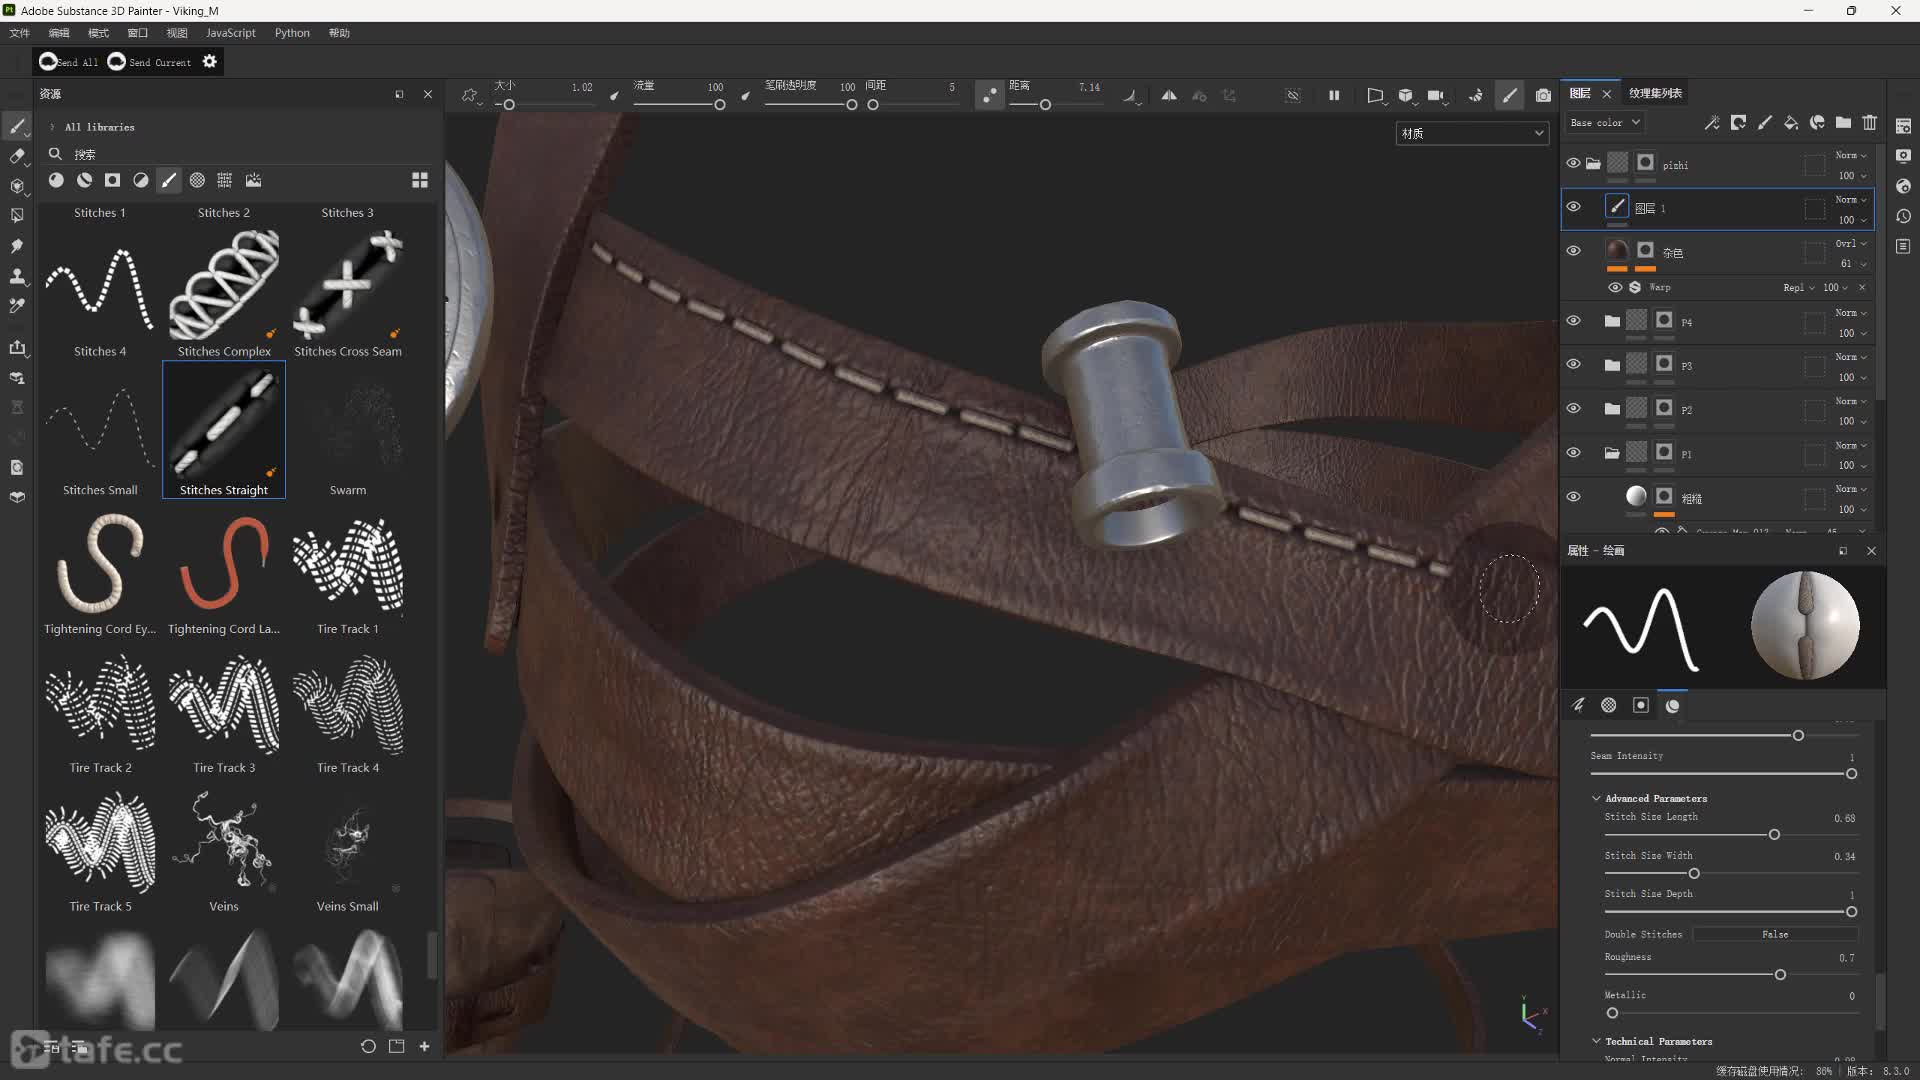Filter assets by Brushes
Viewport: 1920px width, 1080px height.
coord(169,180)
